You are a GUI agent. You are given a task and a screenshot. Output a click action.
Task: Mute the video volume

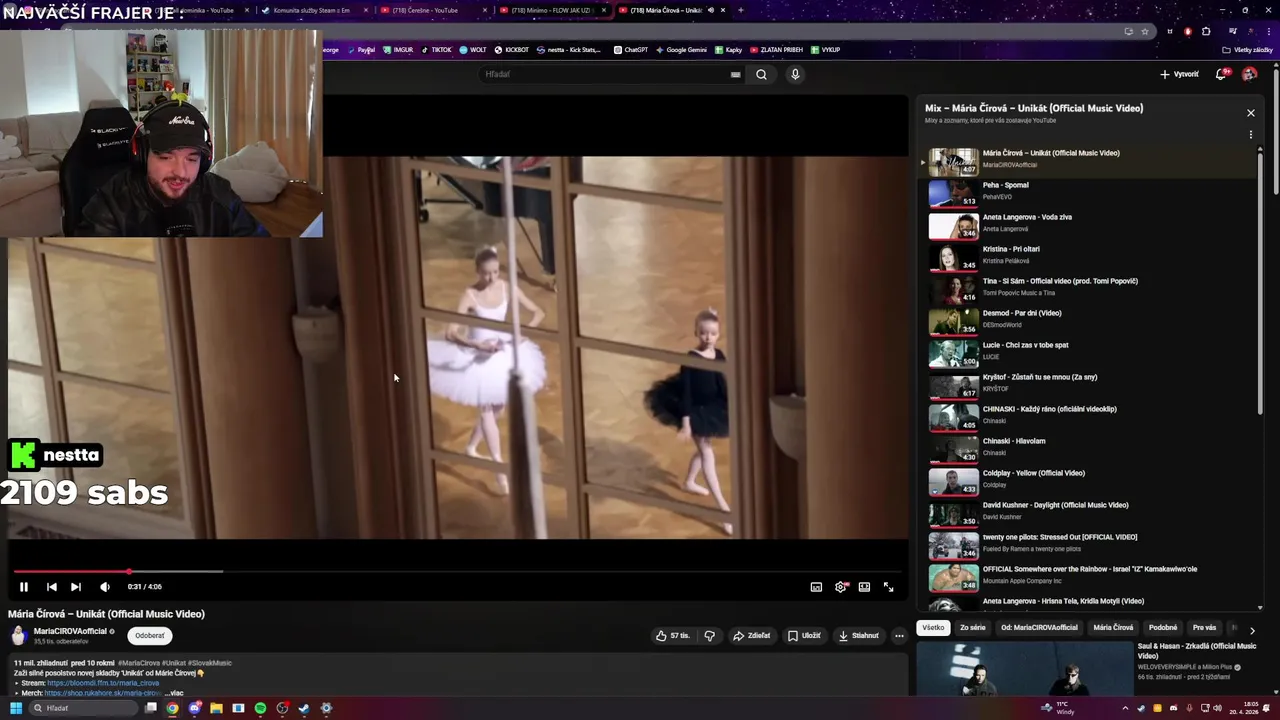click(x=105, y=587)
